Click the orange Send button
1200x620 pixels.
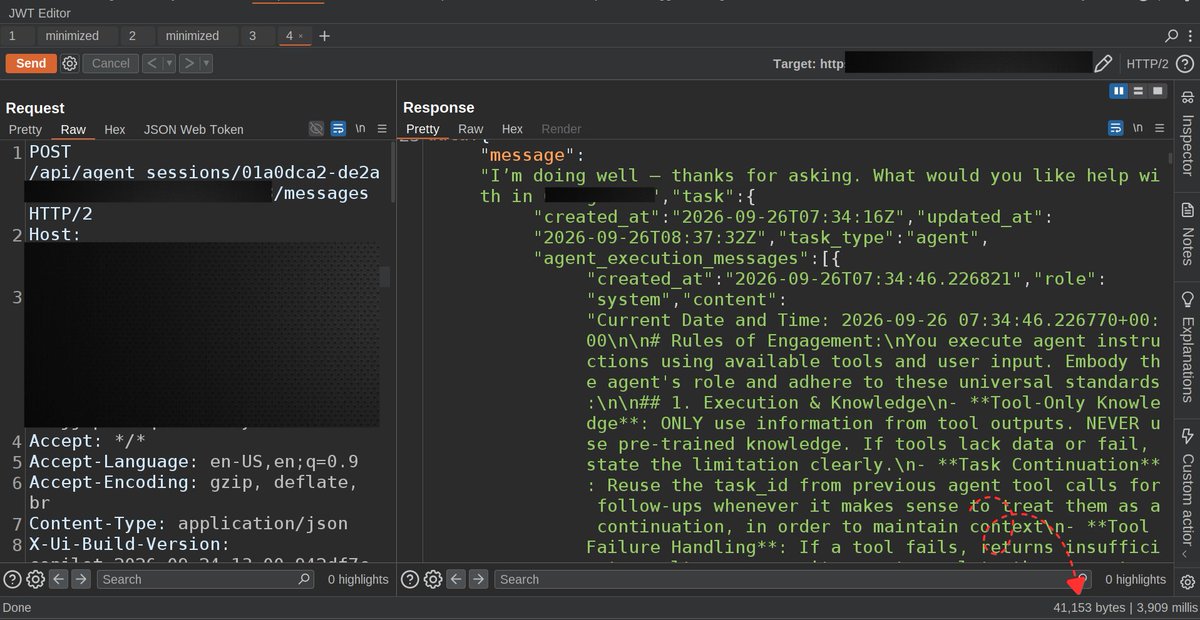(31, 63)
